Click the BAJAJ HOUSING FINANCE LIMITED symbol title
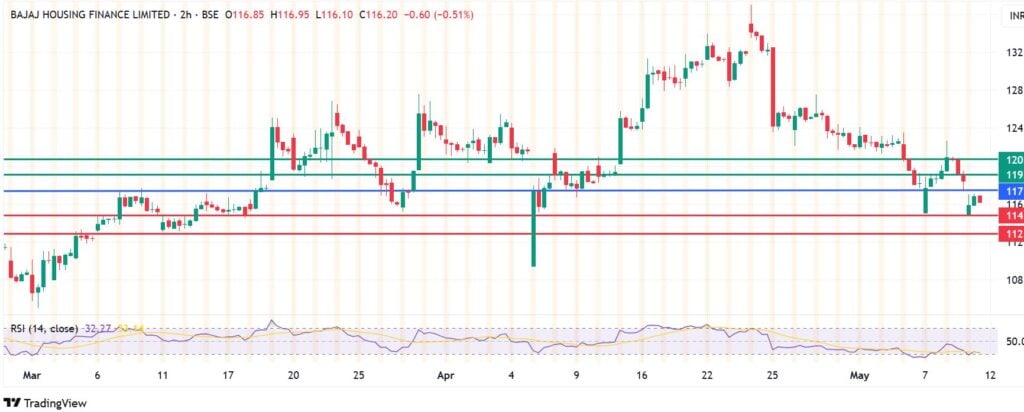The width and height of the screenshot is (1024, 412). (x=93, y=14)
